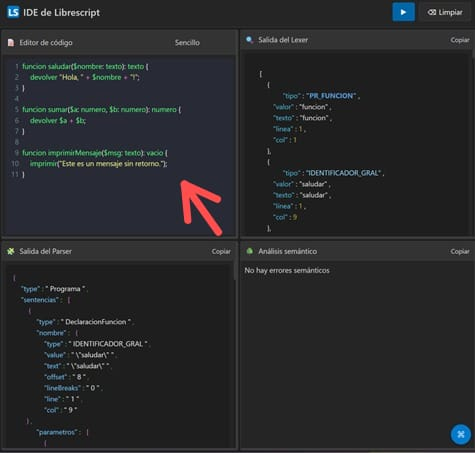This screenshot has width=475, height=453.
Task: Click the Editor de código document icon
Action: 11,43
